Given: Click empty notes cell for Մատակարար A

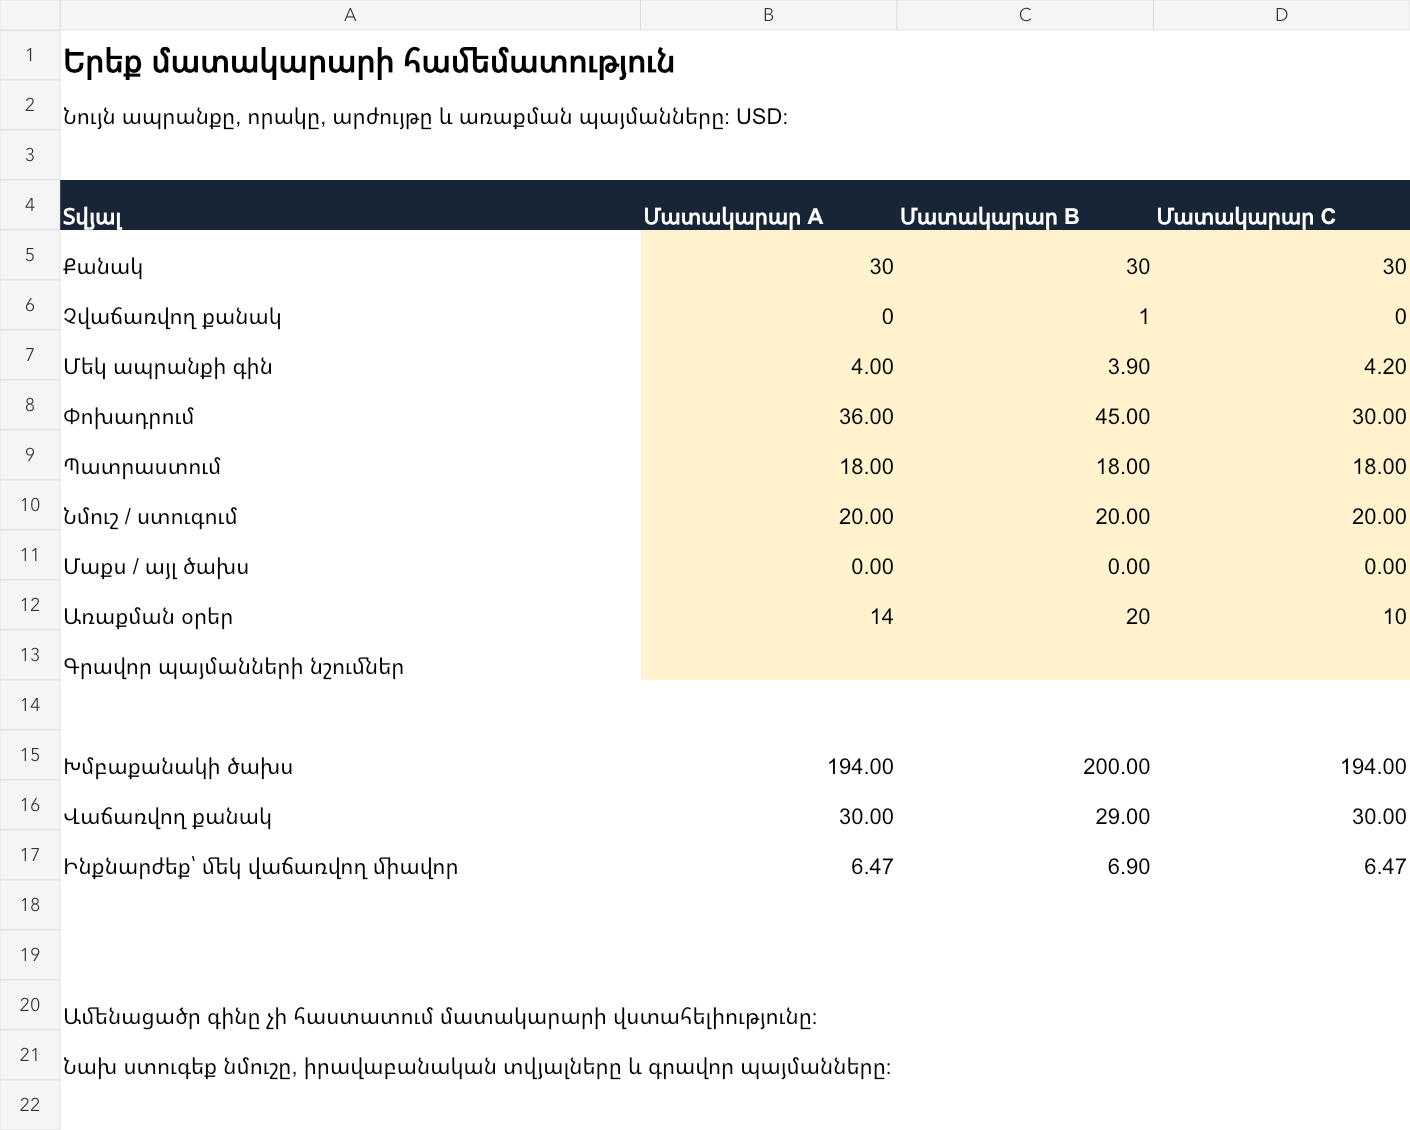Looking at the screenshot, I should pyautogui.click(x=768, y=655).
